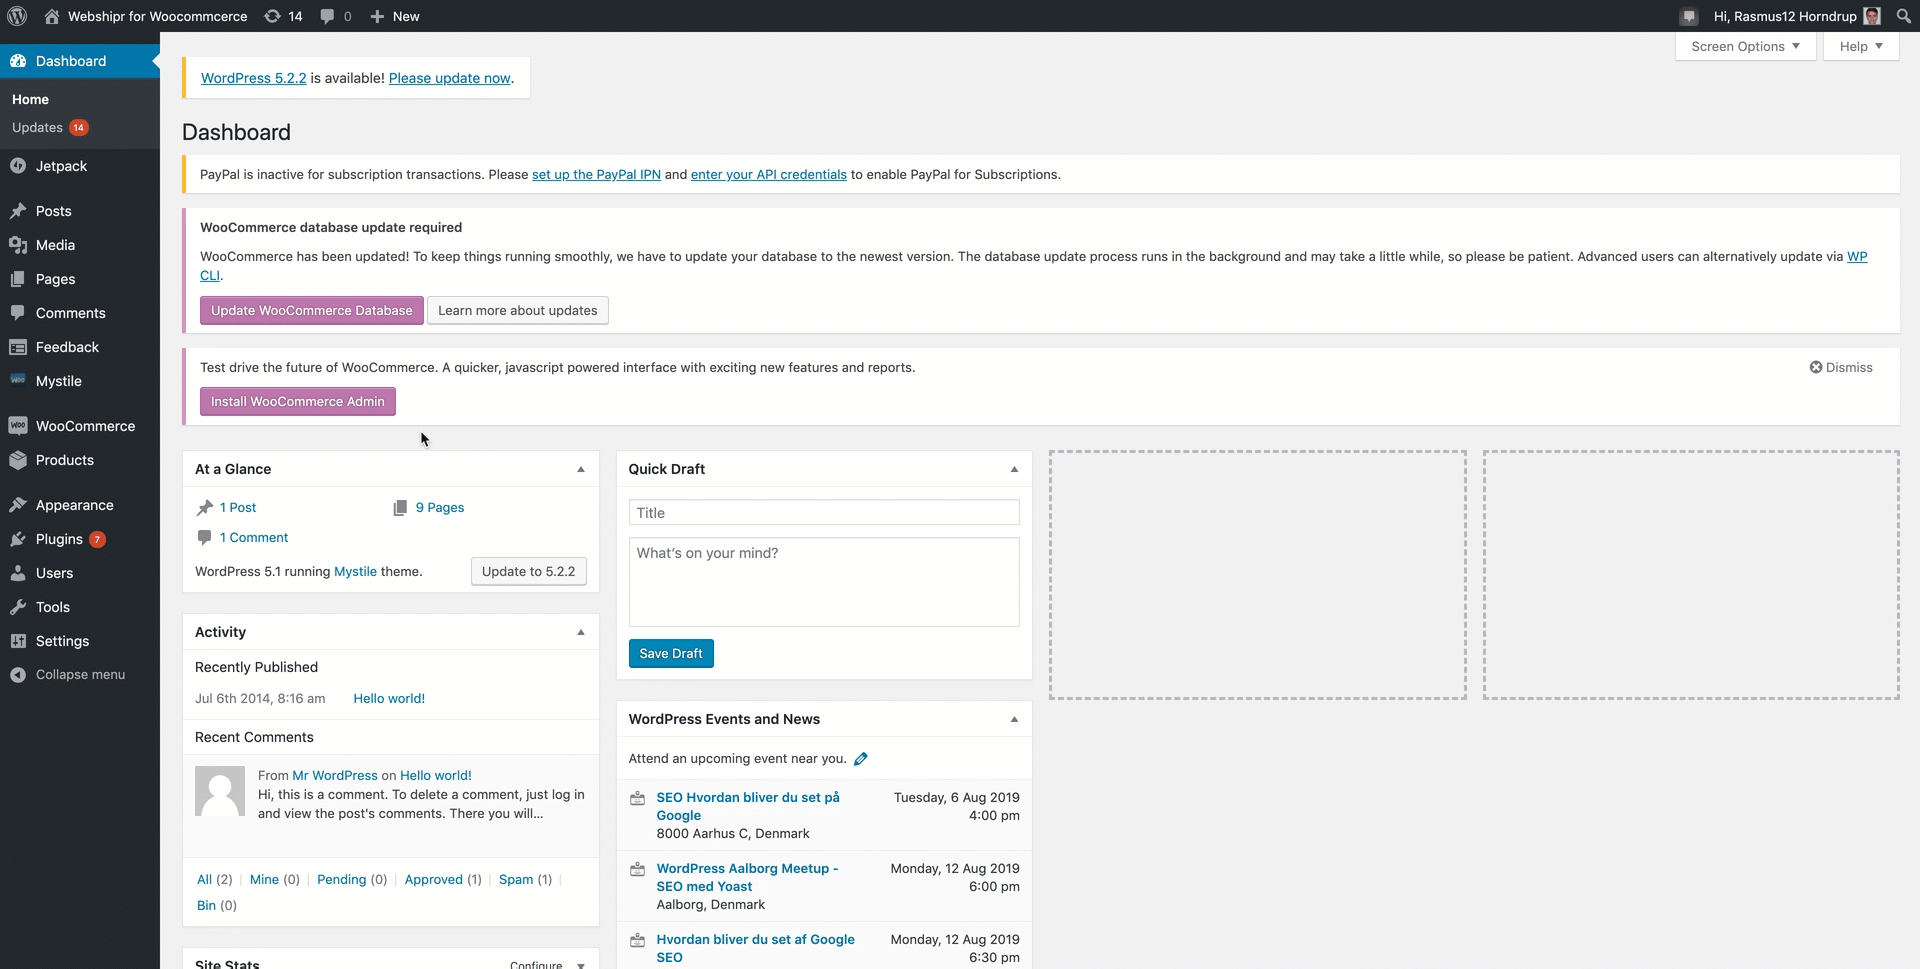Filter comments by Spam (1)
This screenshot has height=969, width=1920.
tap(525, 879)
